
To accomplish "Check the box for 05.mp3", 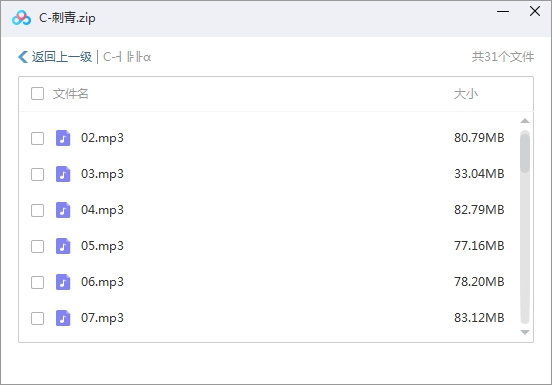I will click(x=37, y=246).
